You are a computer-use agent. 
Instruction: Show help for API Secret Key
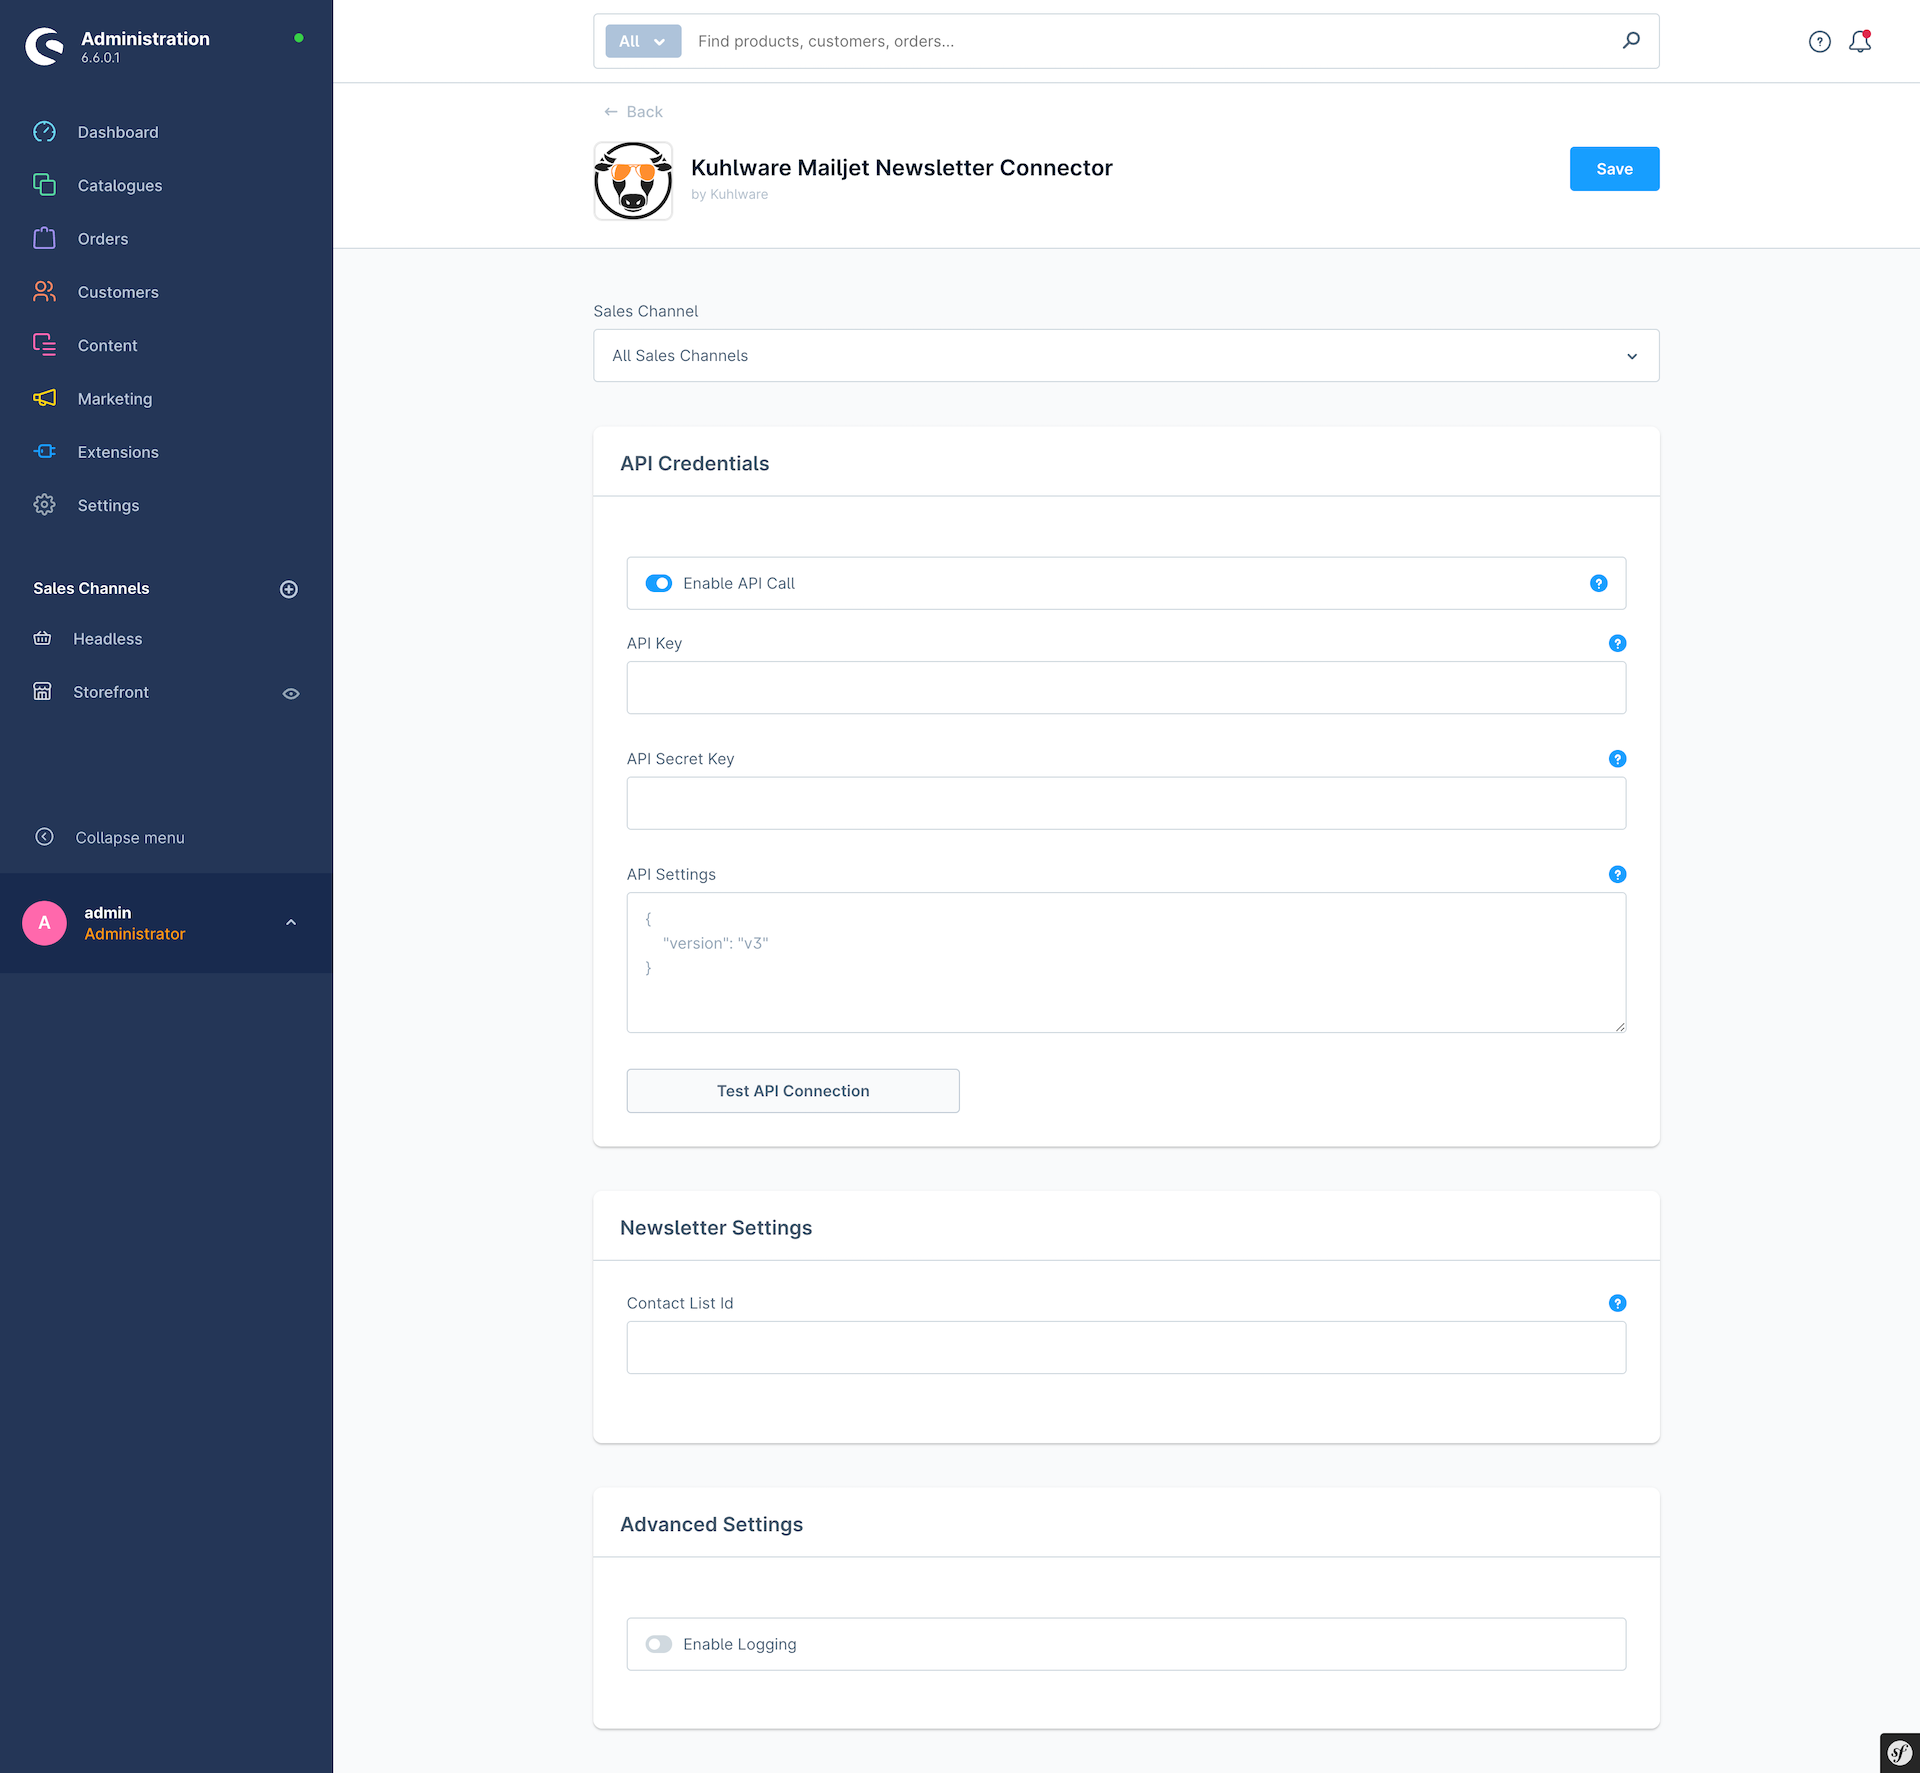coord(1617,759)
